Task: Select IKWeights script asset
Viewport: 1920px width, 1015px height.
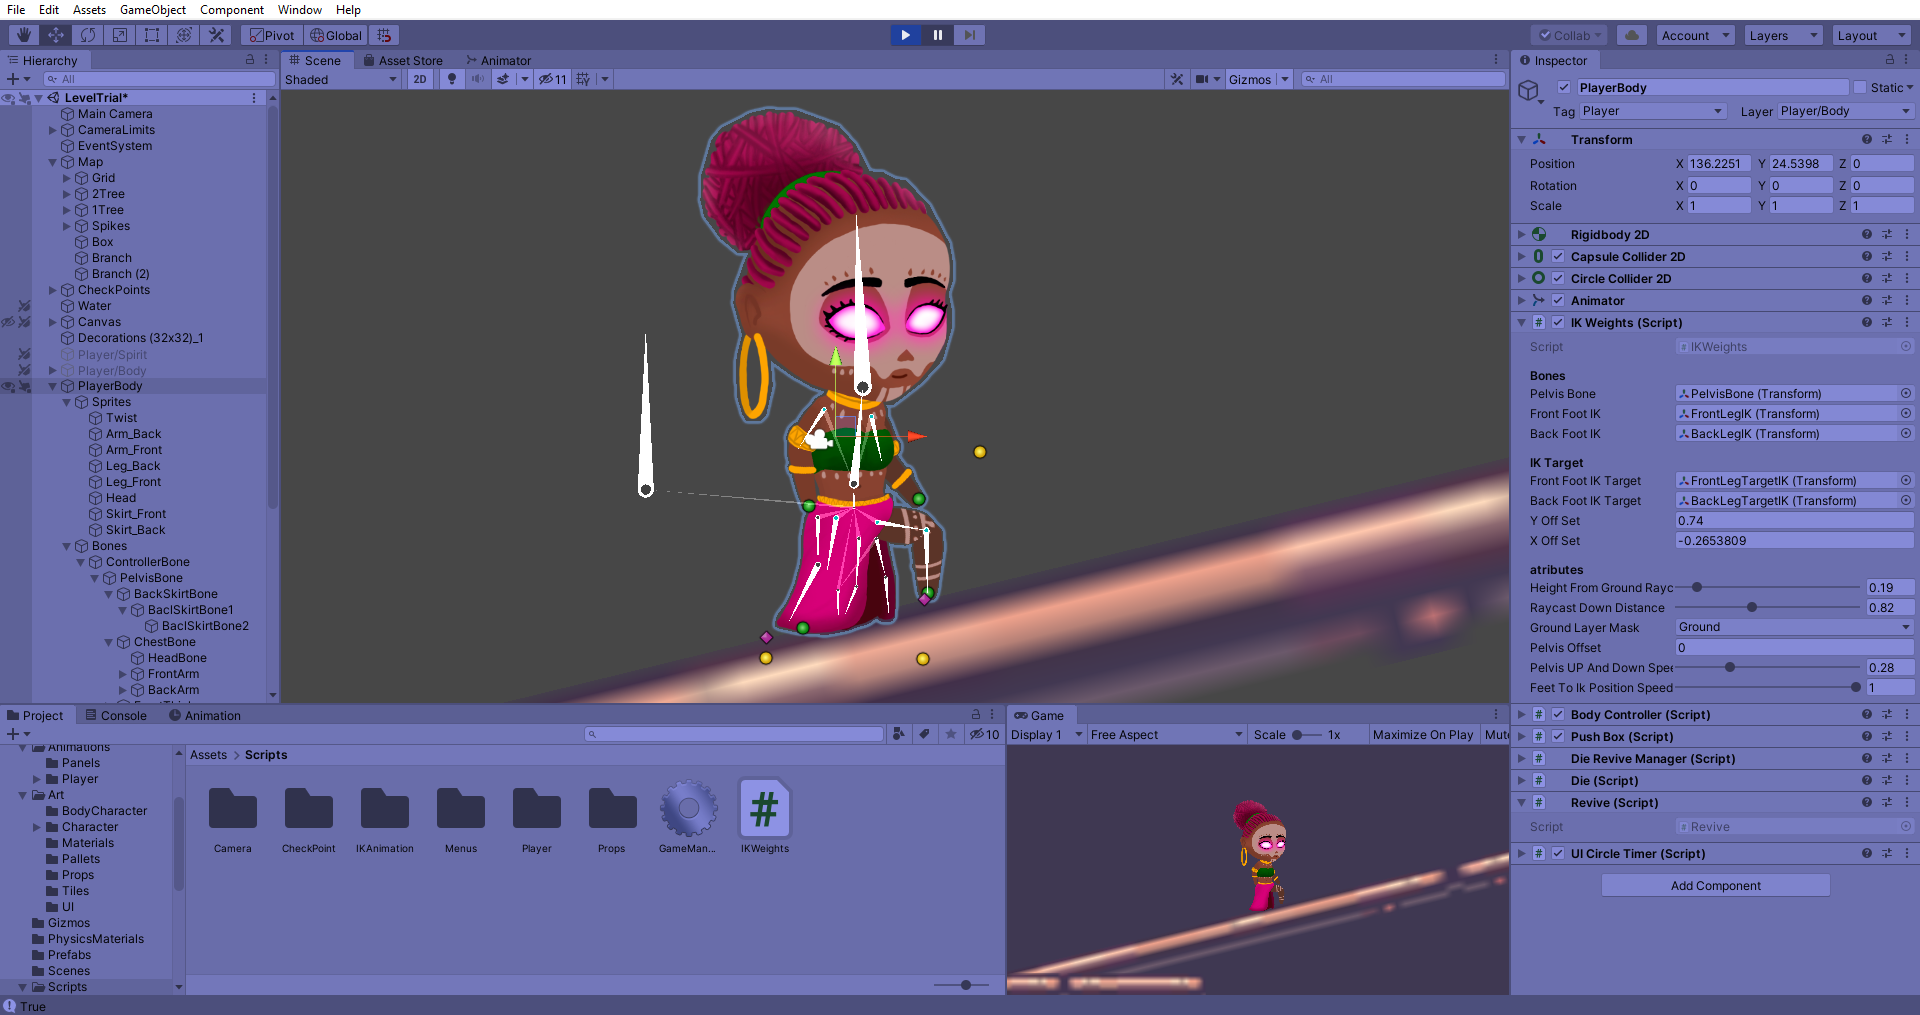Action: pyautogui.click(x=765, y=817)
